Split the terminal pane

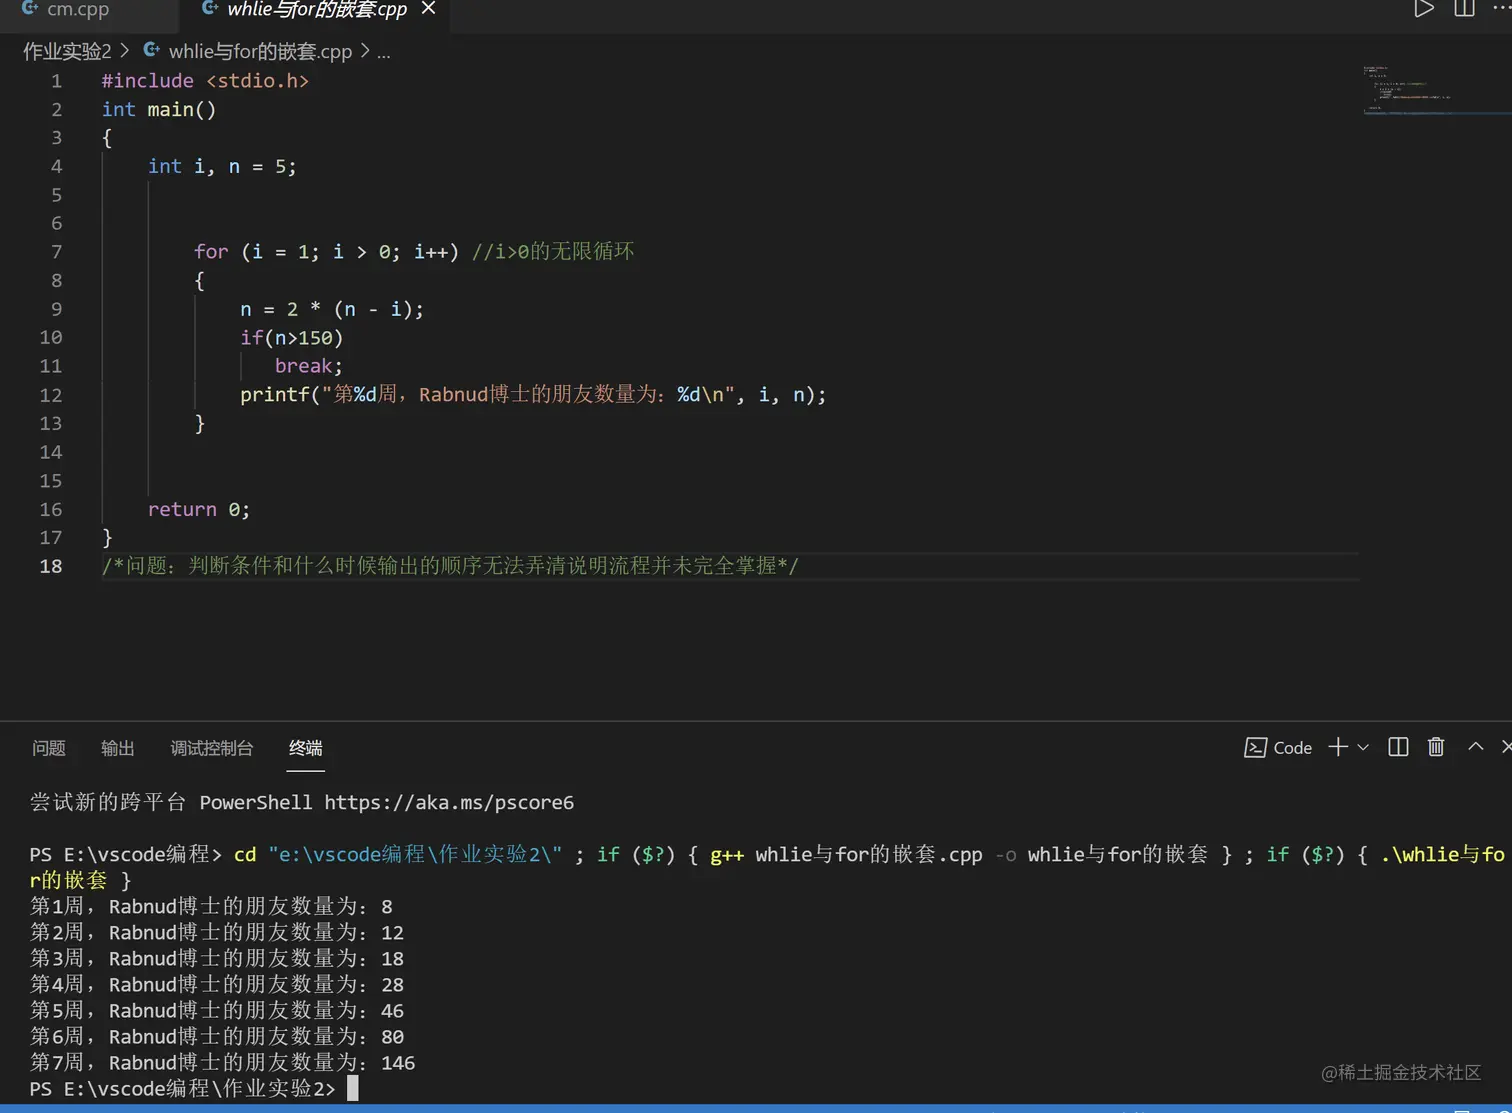click(x=1398, y=747)
